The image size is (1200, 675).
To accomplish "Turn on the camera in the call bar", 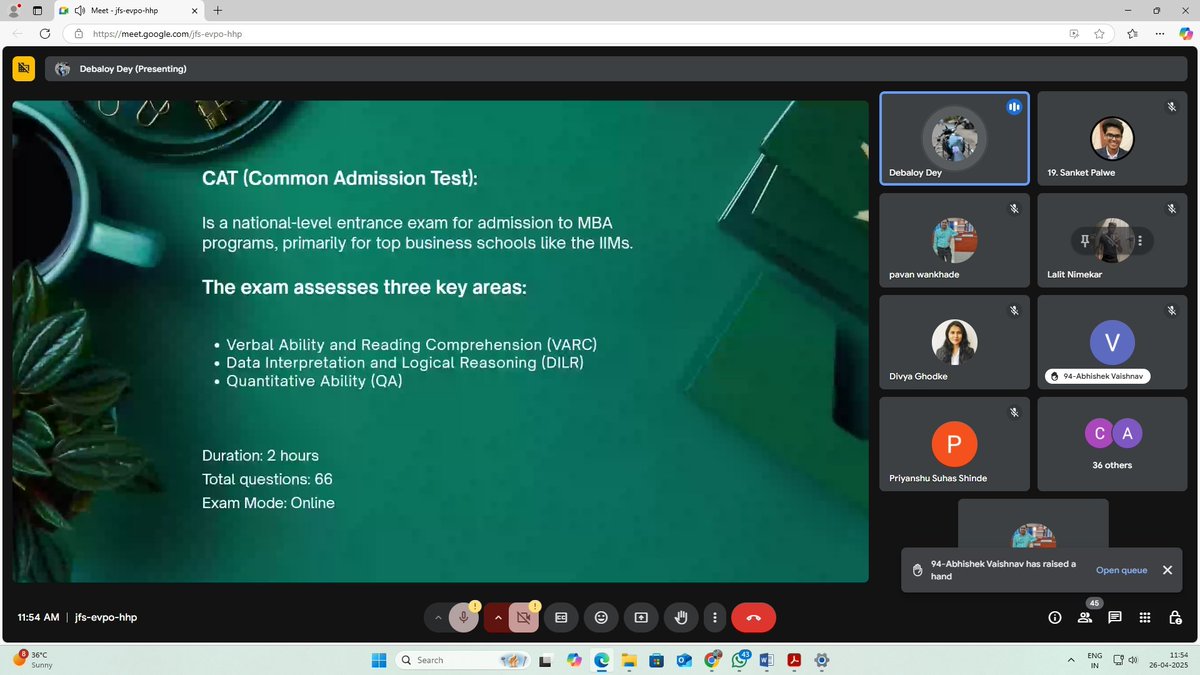I will (523, 618).
